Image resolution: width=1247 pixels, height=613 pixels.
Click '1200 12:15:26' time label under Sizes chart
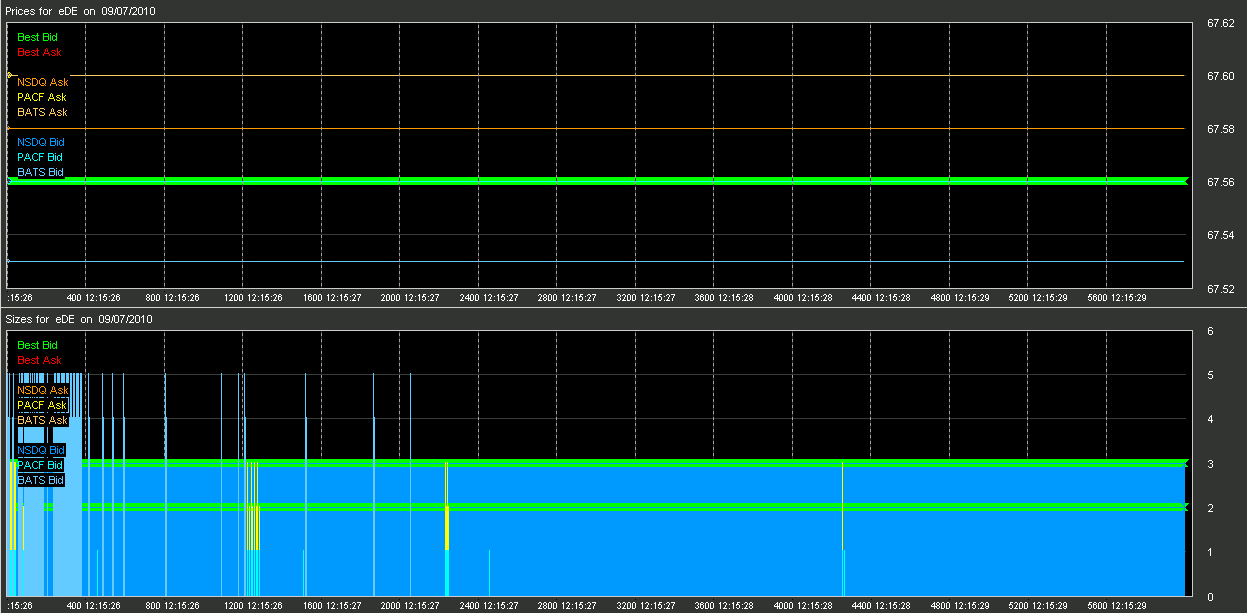coord(251,606)
